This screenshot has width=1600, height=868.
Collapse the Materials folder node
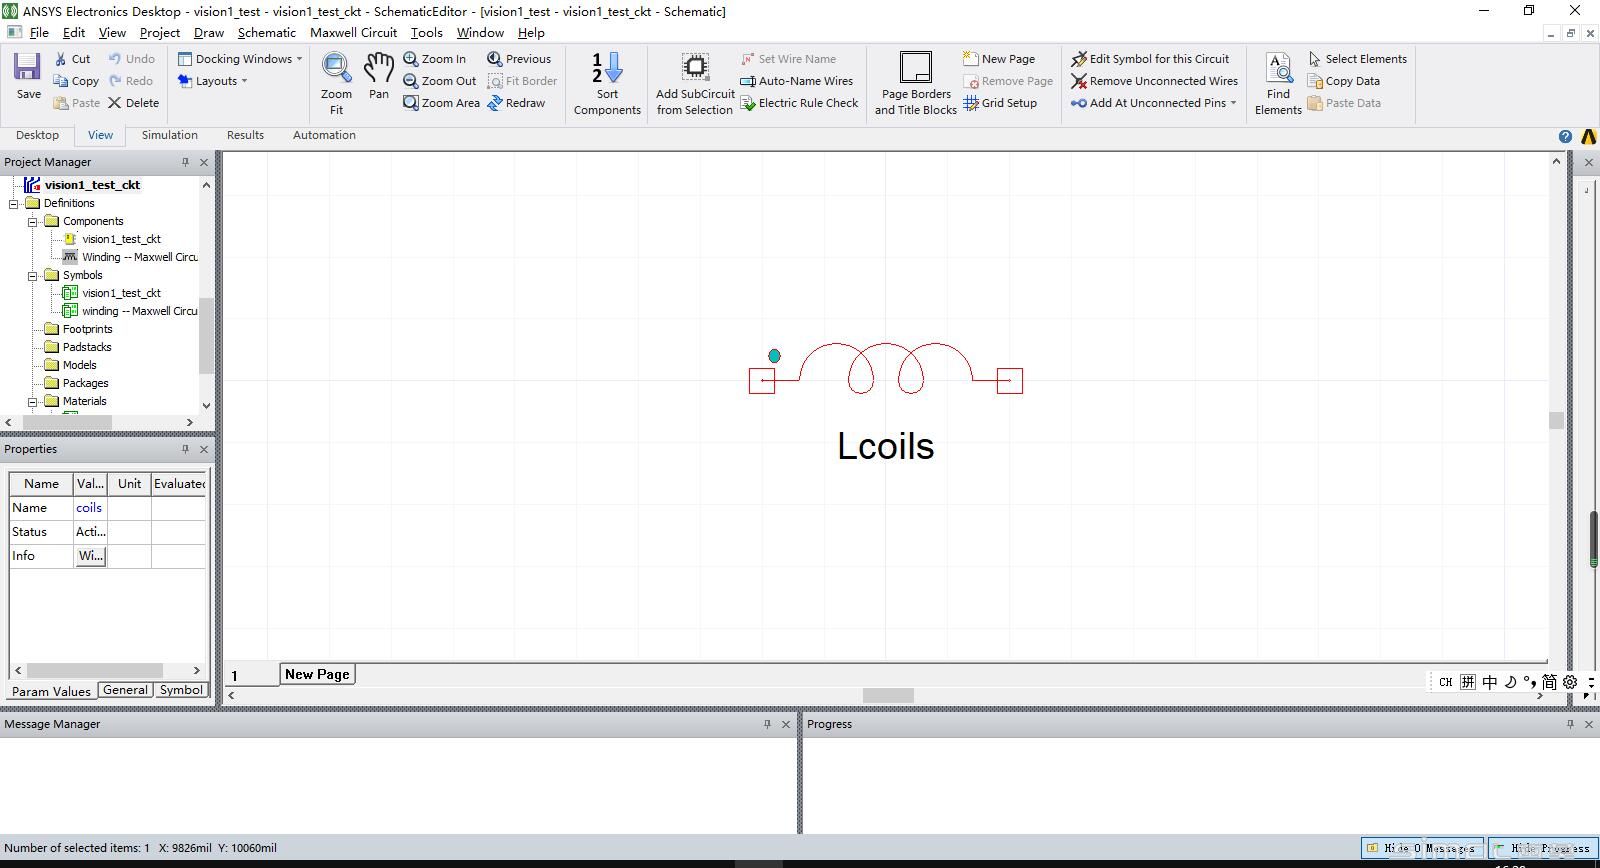33,401
